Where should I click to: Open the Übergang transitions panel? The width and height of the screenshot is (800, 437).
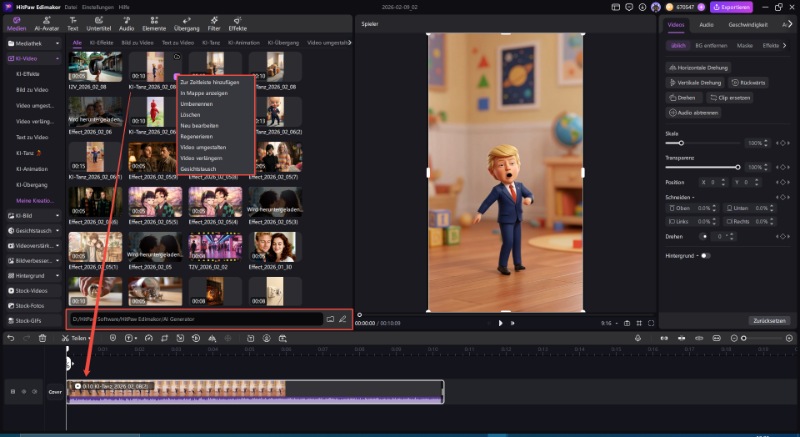click(186, 23)
